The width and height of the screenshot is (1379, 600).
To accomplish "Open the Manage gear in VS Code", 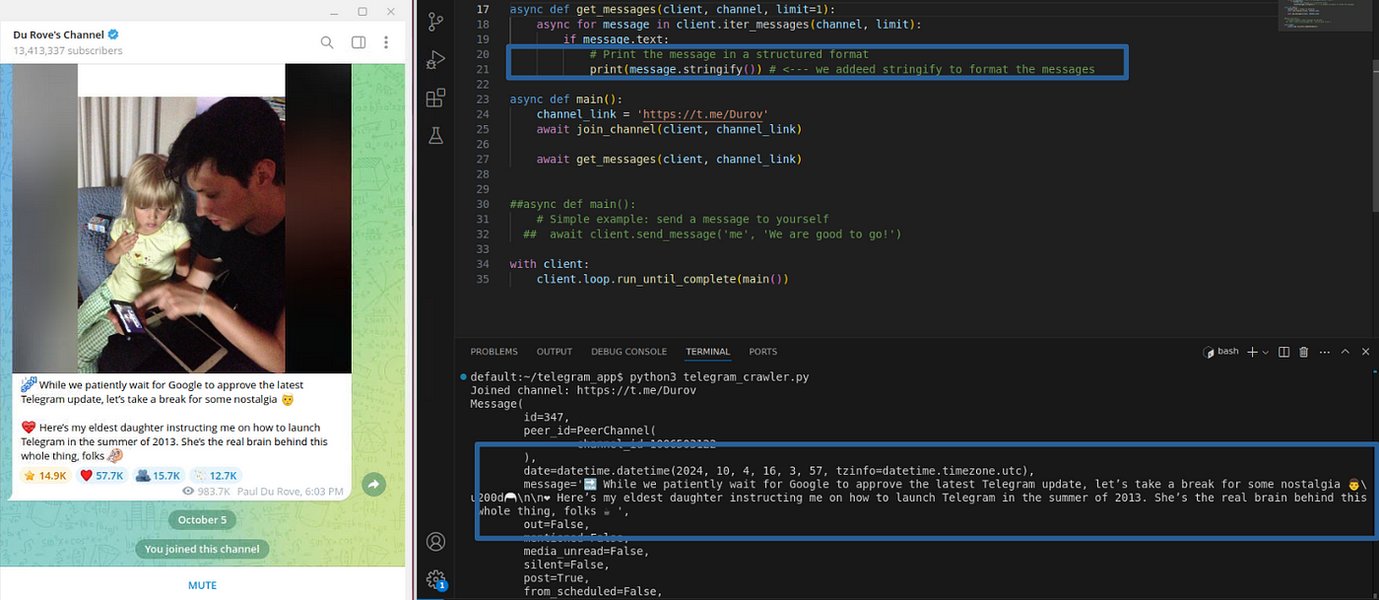I will [x=436, y=579].
